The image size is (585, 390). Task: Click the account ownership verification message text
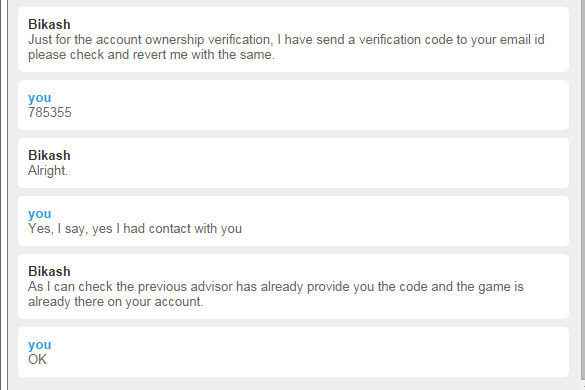[x=286, y=47]
